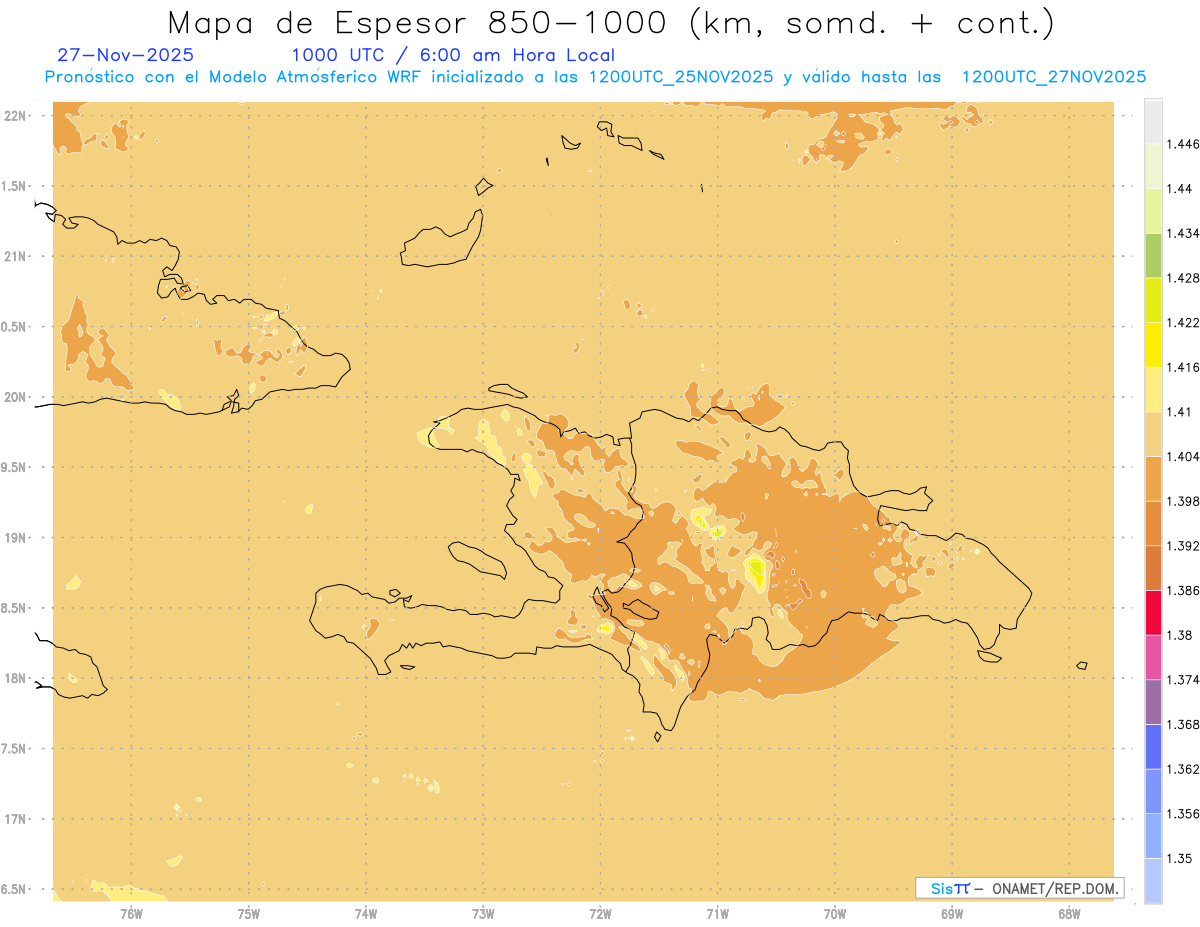Click the 22N latitude axis label

[17, 116]
